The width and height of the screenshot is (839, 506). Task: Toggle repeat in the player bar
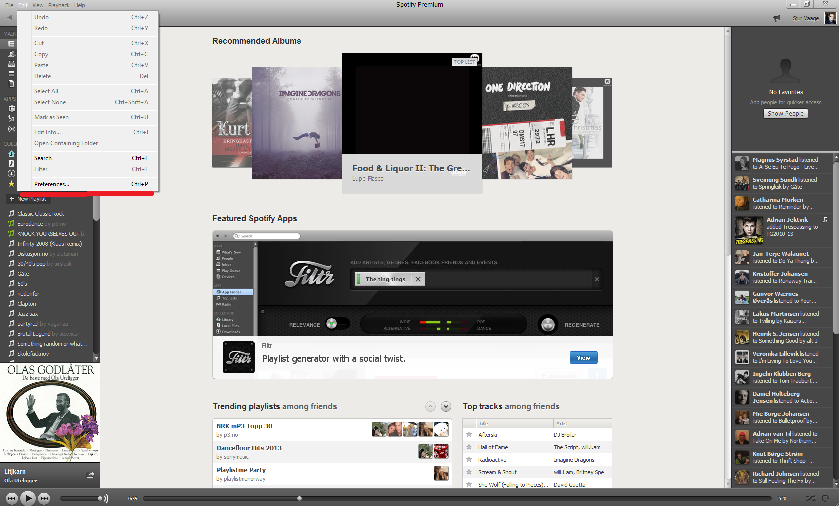click(826, 499)
